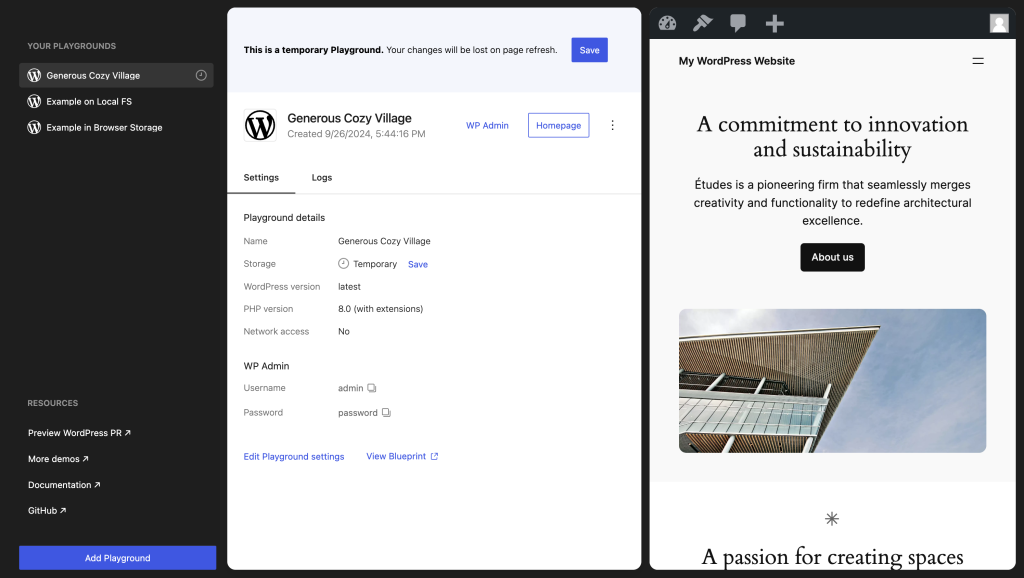Open Preview WordPress PR resource
Image resolution: width=1024 pixels, height=578 pixels.
(79, 433)
